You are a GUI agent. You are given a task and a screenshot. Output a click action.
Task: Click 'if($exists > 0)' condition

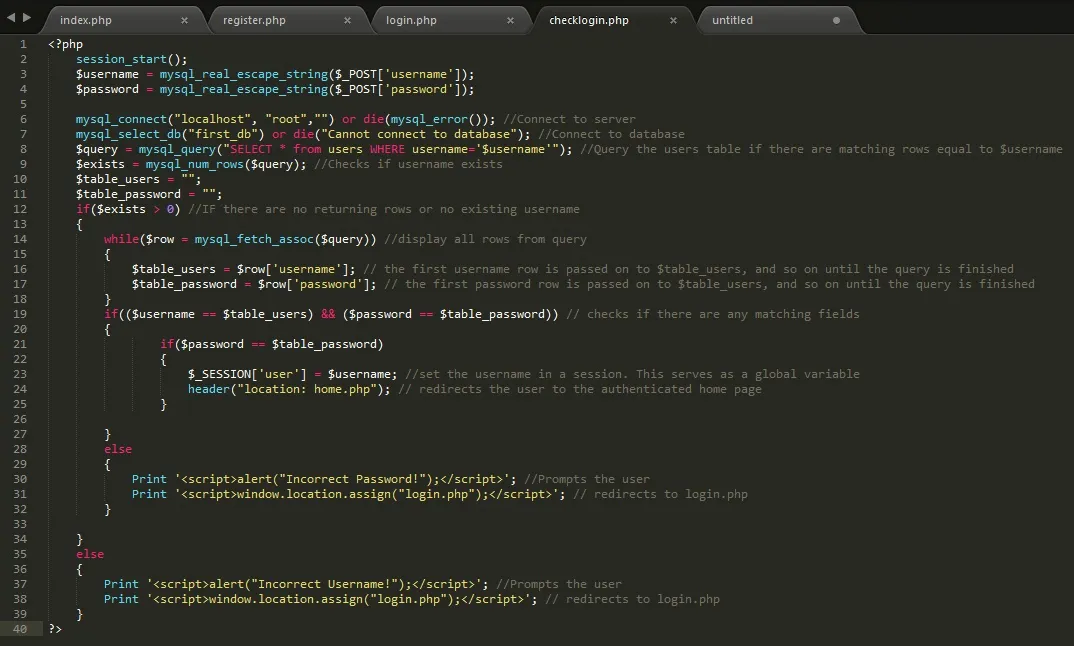click(128, 209)
